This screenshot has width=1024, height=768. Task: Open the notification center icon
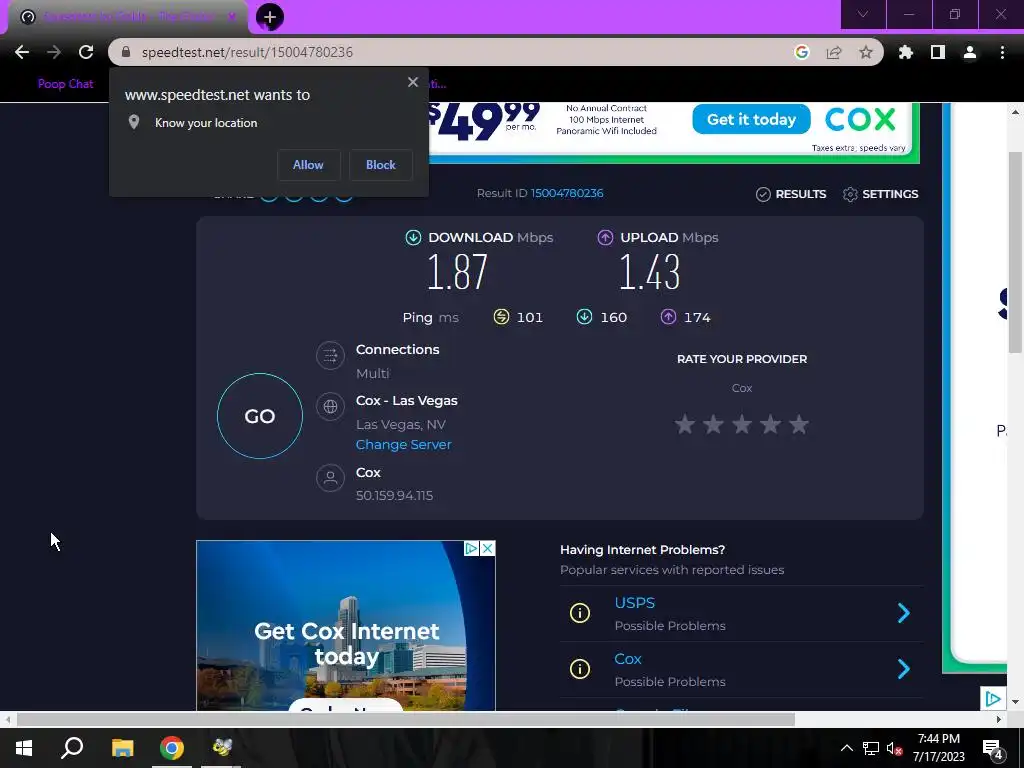[993, 749]
